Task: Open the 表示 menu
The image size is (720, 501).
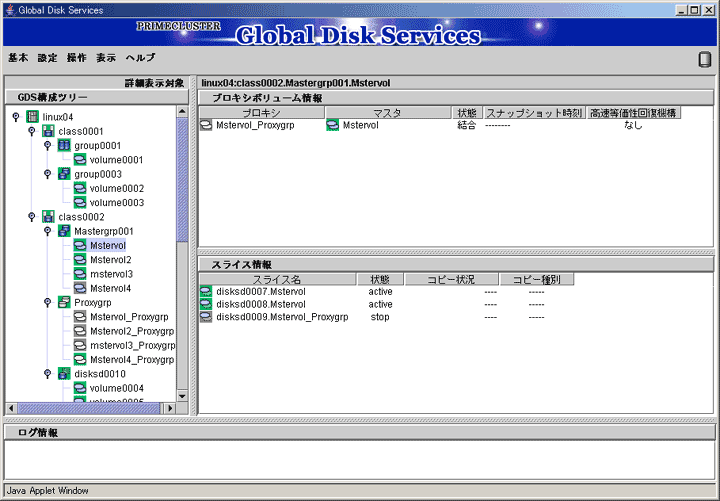Action: 106,58
